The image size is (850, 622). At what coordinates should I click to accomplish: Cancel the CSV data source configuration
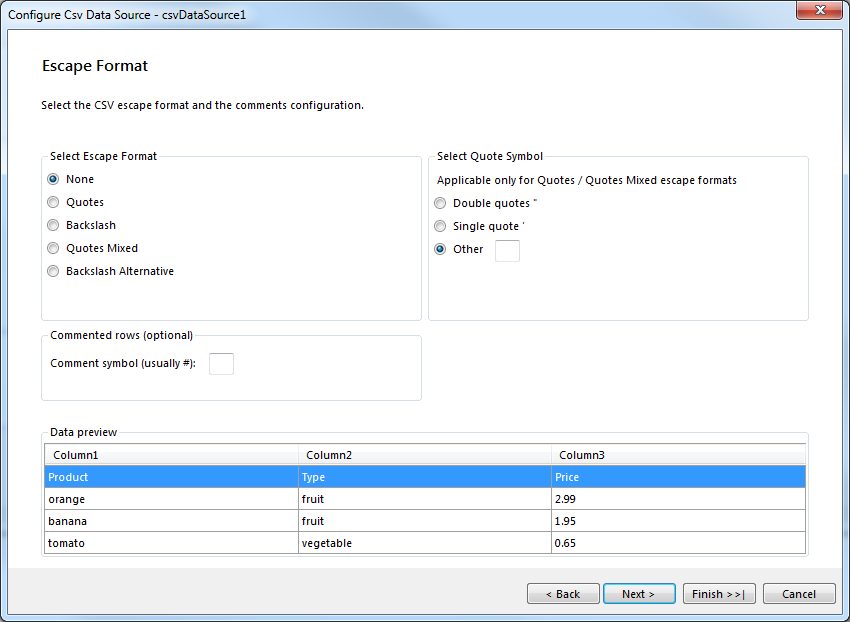tap(799, 593)
